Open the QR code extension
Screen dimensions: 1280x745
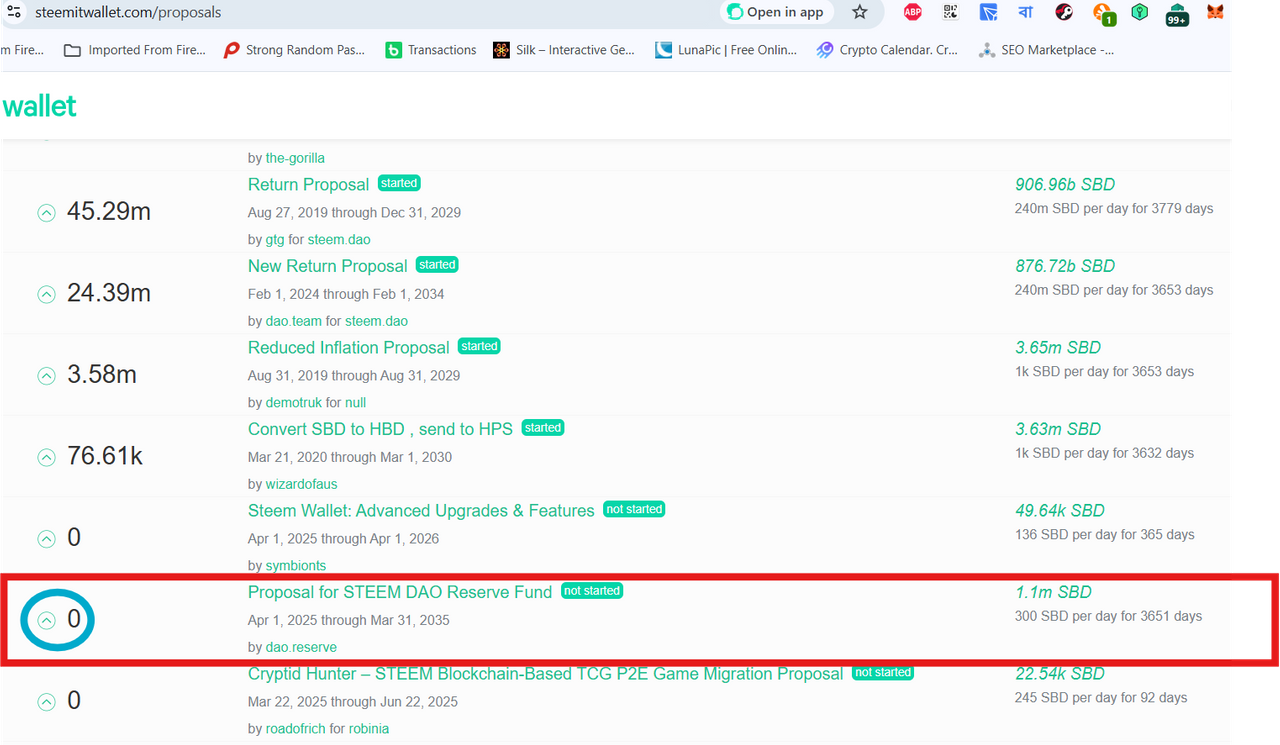point(950,12)
